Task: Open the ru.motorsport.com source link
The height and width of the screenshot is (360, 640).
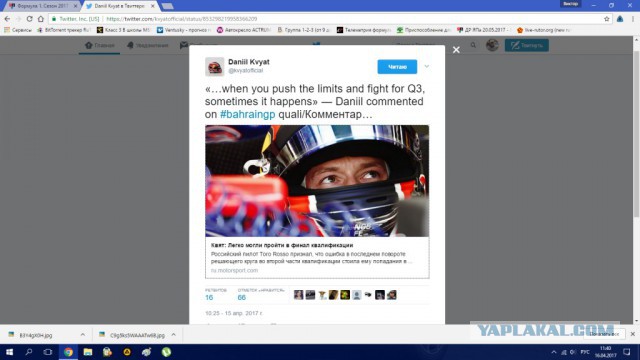Action: click(x=234, y=270)
